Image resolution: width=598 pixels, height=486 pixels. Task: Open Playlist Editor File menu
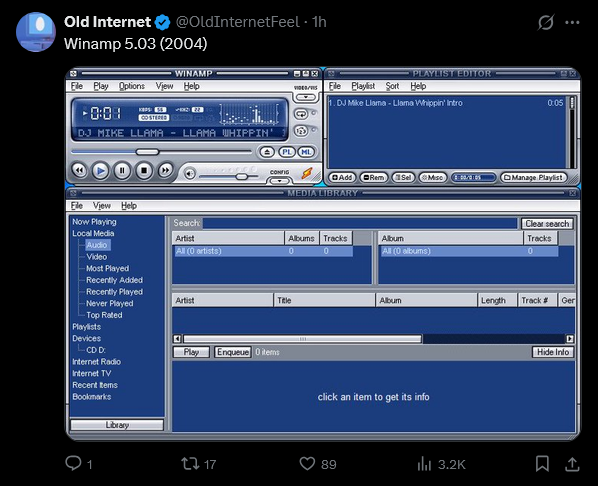click(x=334, y=86)
